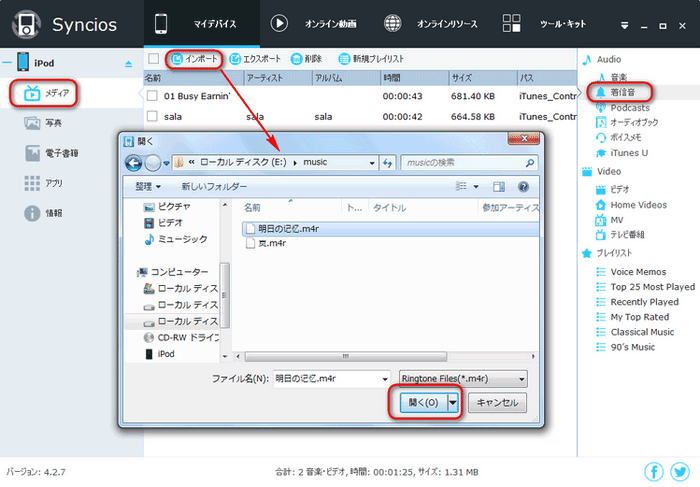Tick the select-all checkbox in toolbar
The image size is (700, 487).
(154, 59)
